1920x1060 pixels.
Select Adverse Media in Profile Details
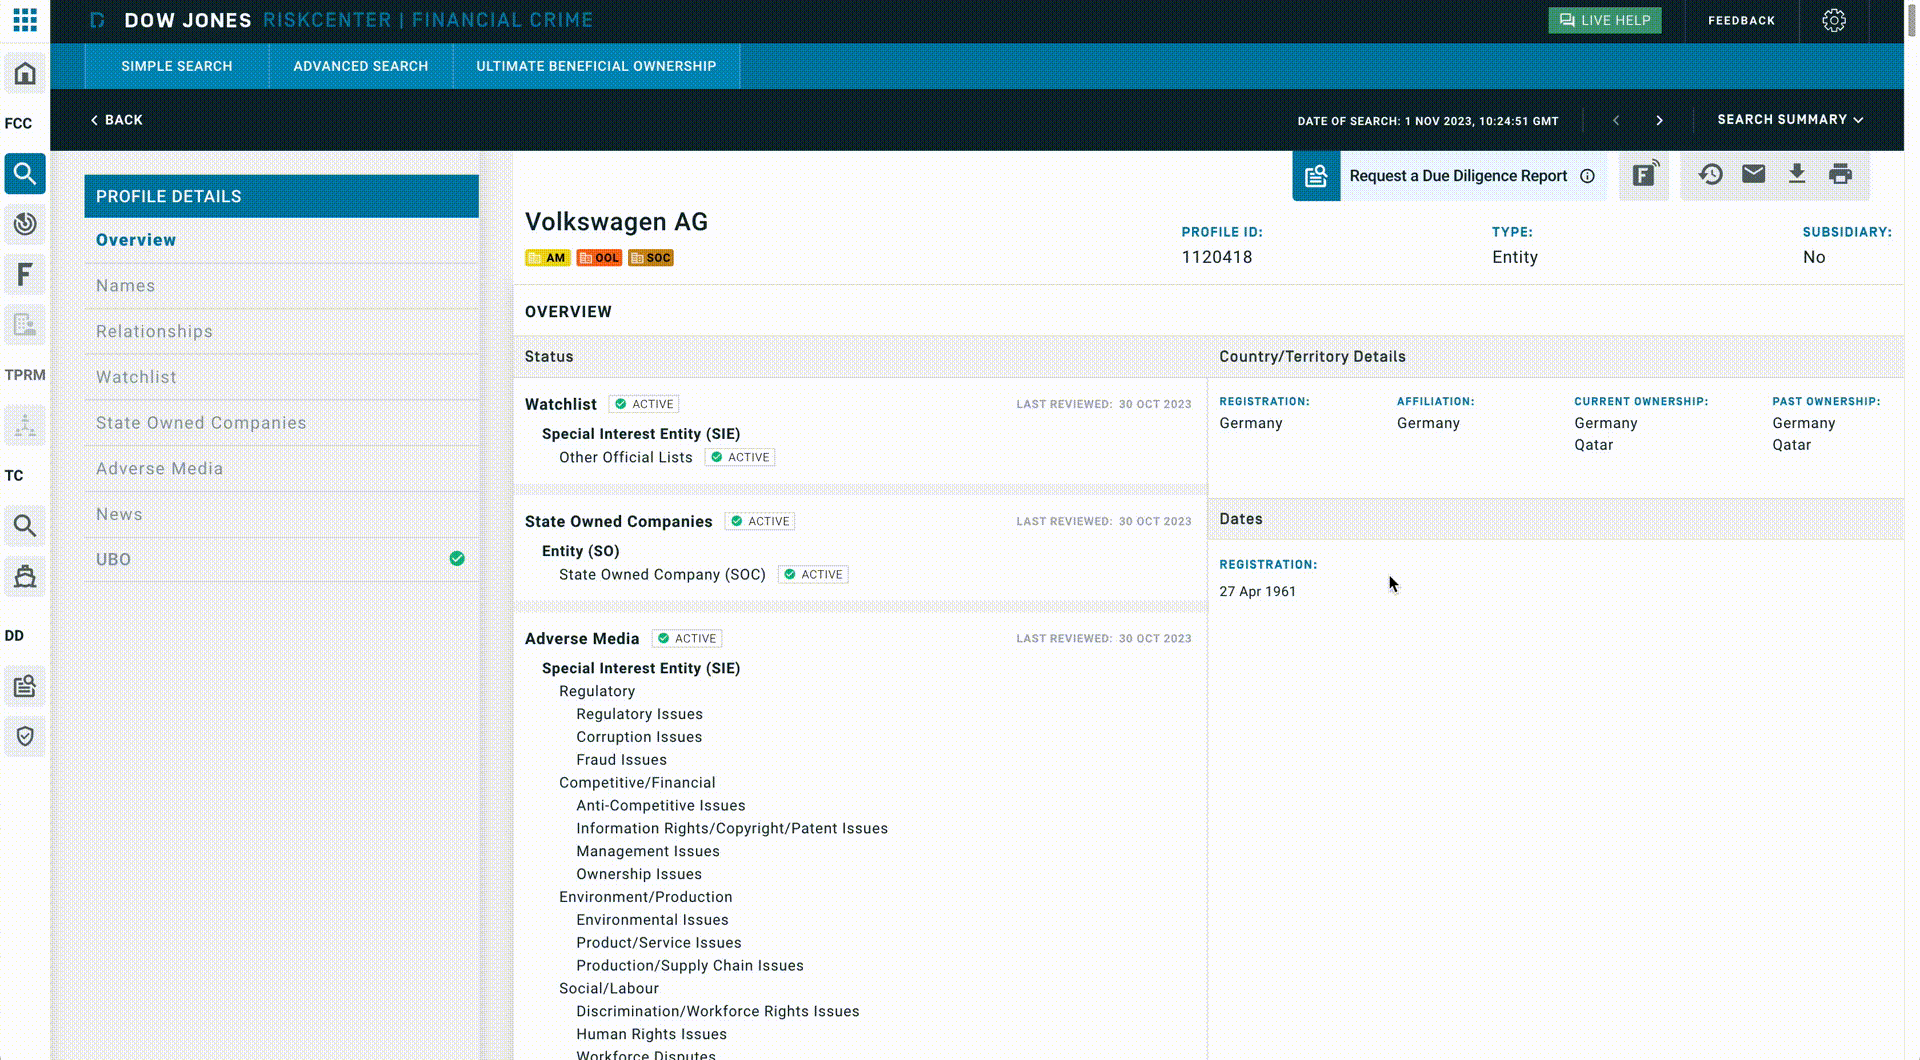point(281,469)
